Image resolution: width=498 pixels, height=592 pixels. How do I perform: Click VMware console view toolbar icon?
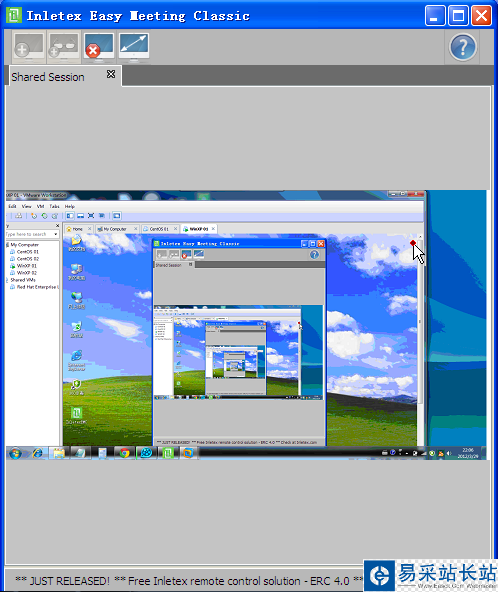(x=117, y=216)
